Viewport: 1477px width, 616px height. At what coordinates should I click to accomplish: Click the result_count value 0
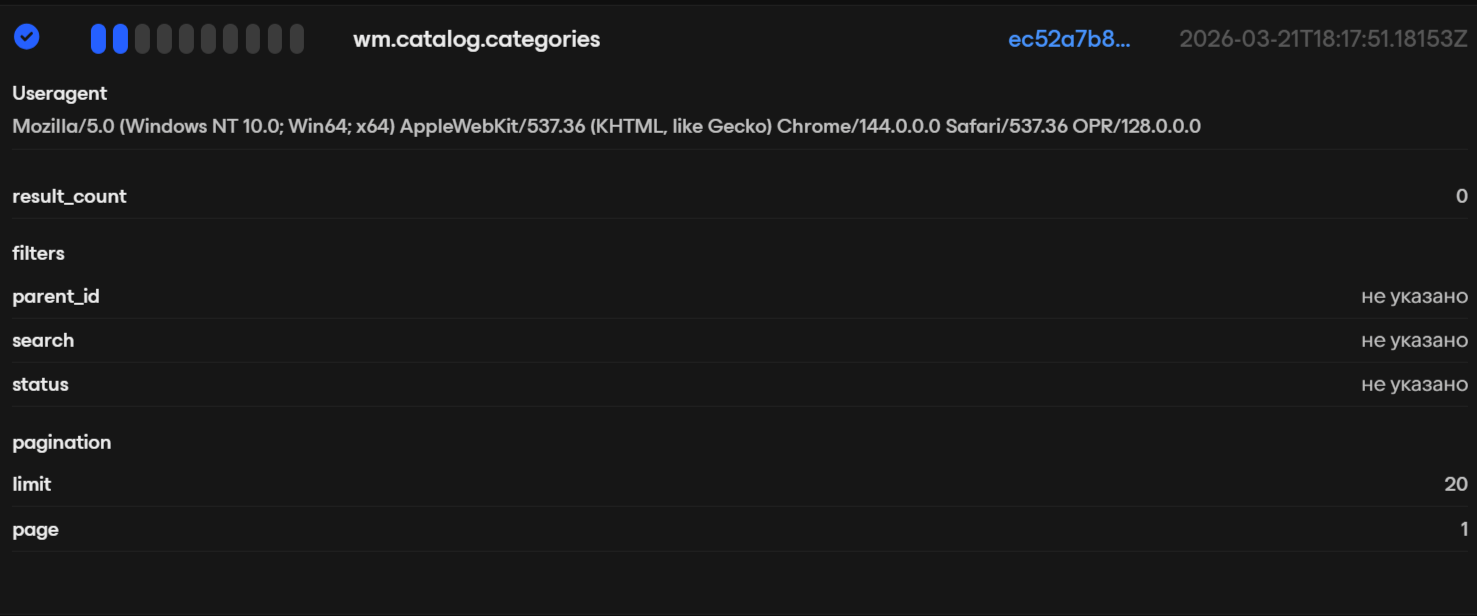pyautogui.click(x=1461, y=196)
